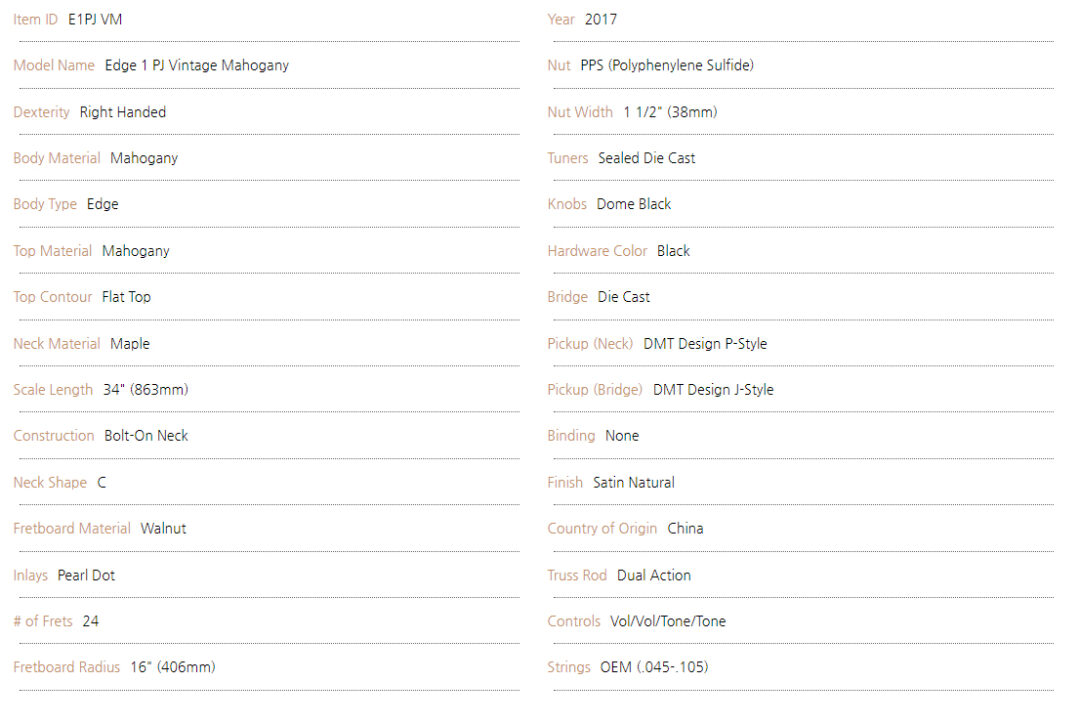The height and width of the screenshot is (725, 1080).
Task: Select 'Die Cast' in the Bridge row
Action: coord(624,297)
